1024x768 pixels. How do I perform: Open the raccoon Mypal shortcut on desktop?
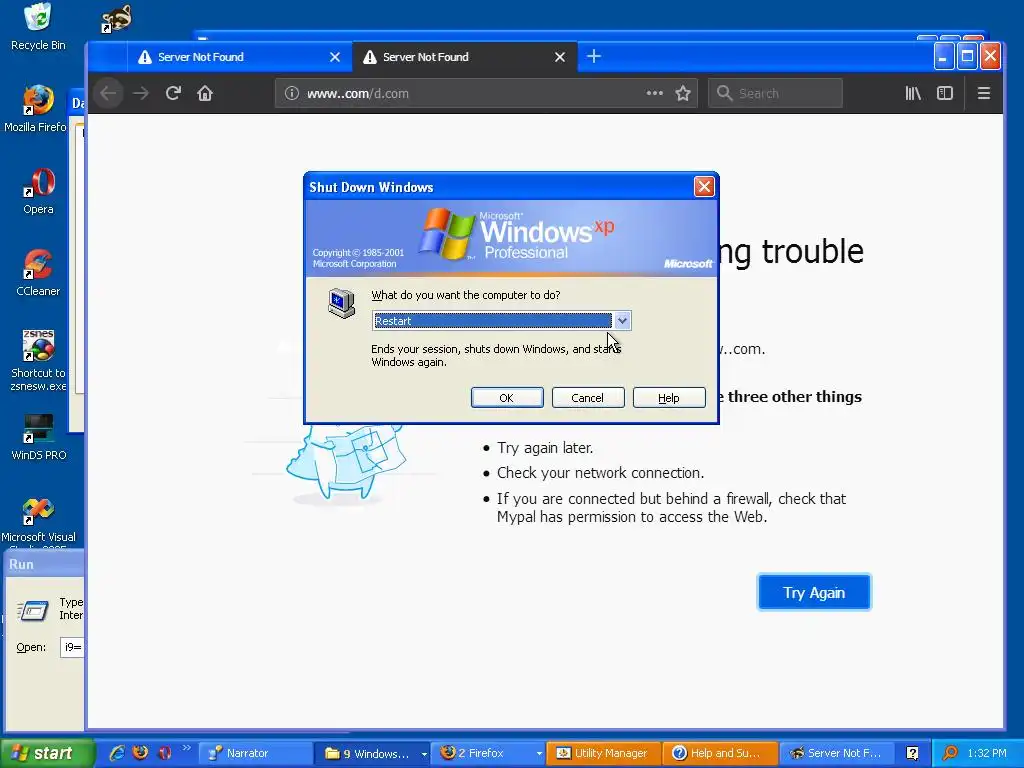tap(116, 18)
